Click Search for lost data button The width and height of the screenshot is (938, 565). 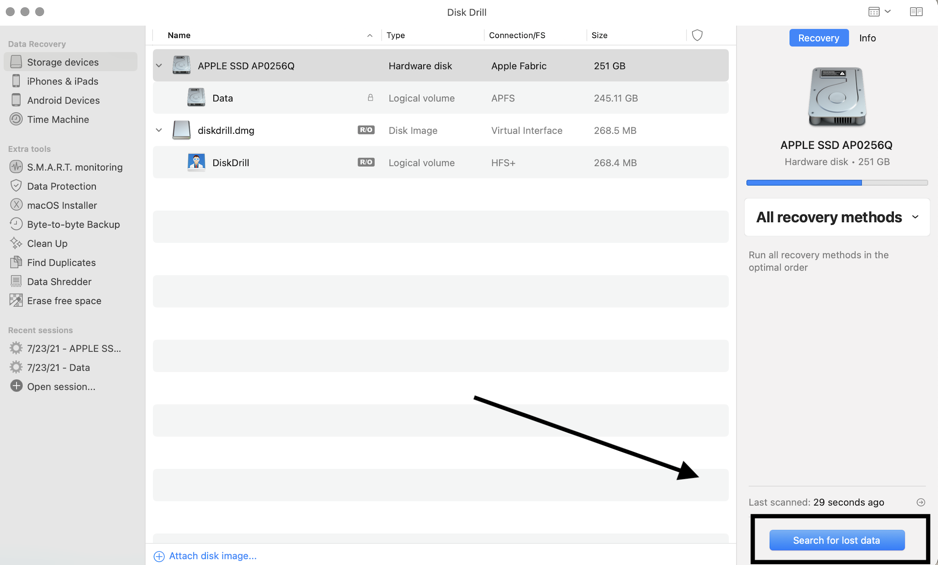836,540
